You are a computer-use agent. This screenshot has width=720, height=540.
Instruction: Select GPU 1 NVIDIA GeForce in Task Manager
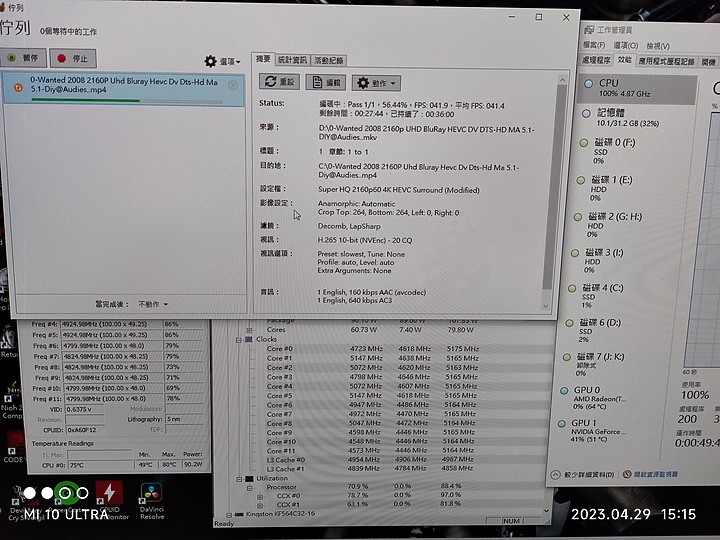tap(610, 431)
